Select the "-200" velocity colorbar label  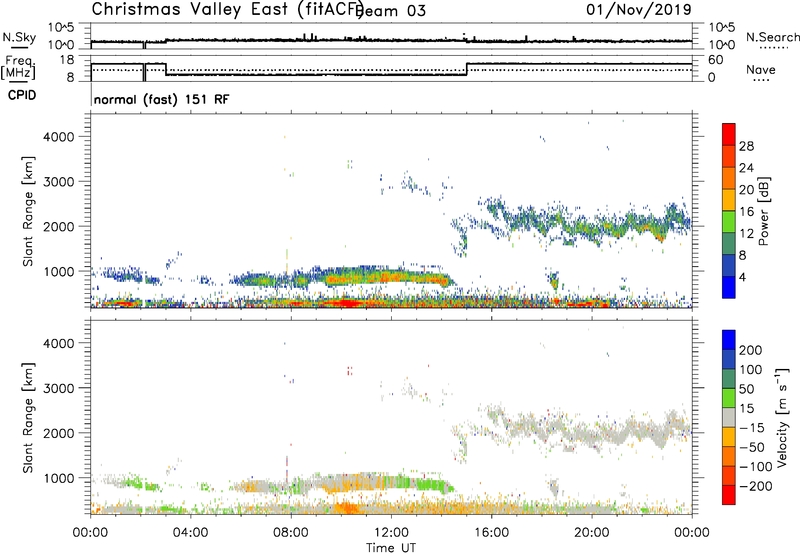[x=755, y=487]
